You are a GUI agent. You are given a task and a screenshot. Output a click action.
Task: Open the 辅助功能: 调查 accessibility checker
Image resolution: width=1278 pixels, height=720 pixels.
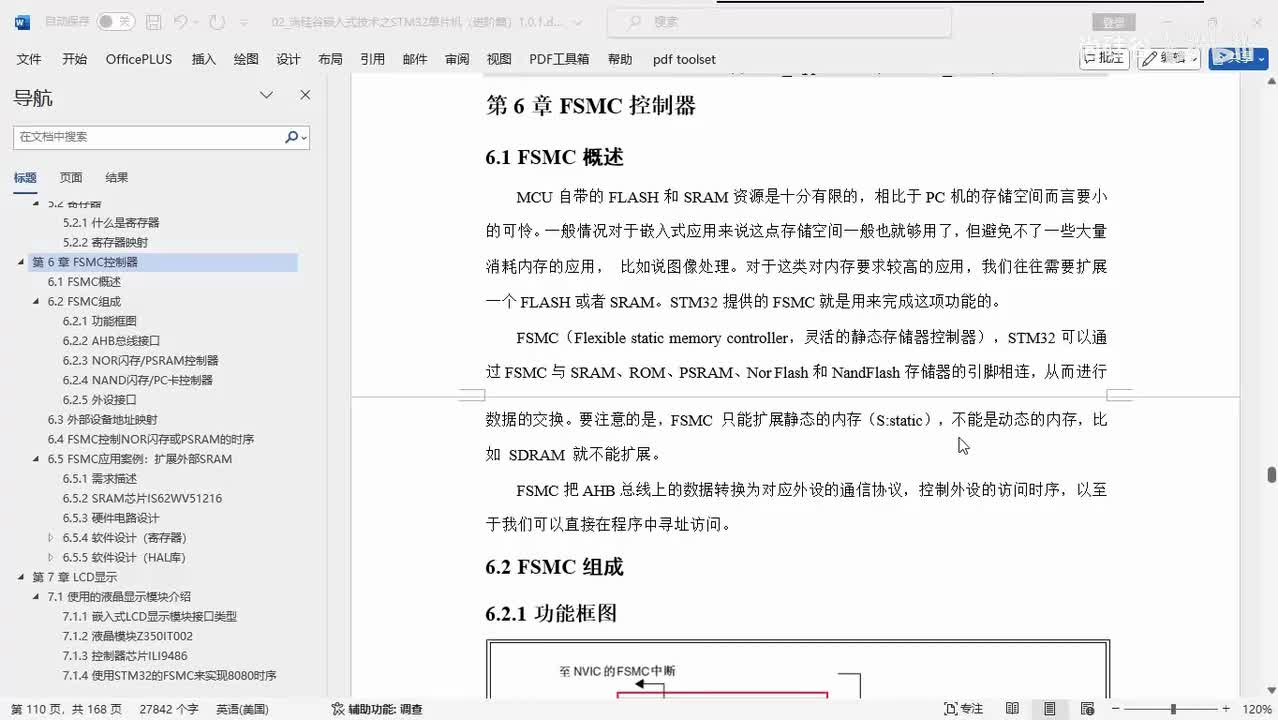pyautogui.click(x=377, y=709)
